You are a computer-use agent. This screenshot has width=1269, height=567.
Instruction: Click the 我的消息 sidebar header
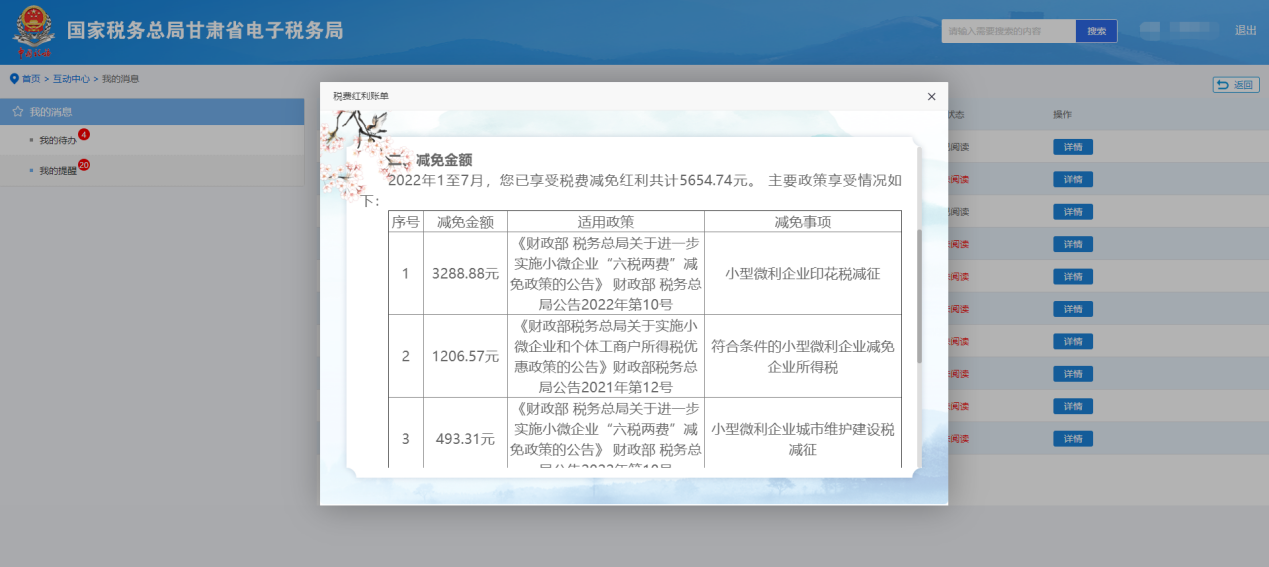click(50, 112)
